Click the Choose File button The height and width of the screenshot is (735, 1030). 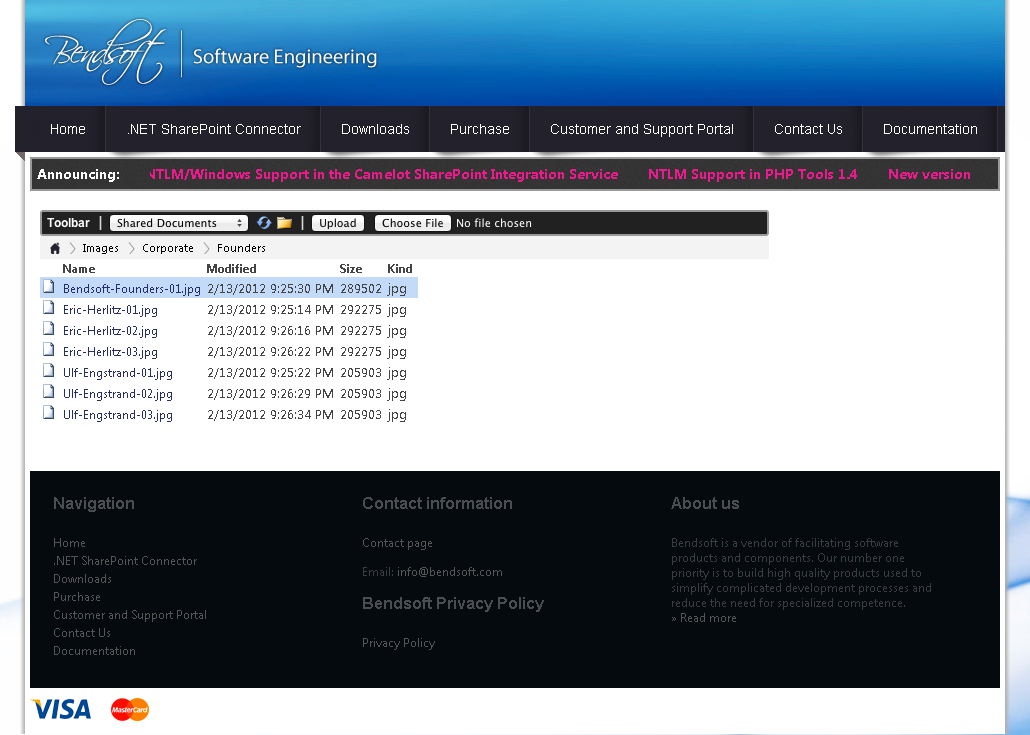coord(413,223)
